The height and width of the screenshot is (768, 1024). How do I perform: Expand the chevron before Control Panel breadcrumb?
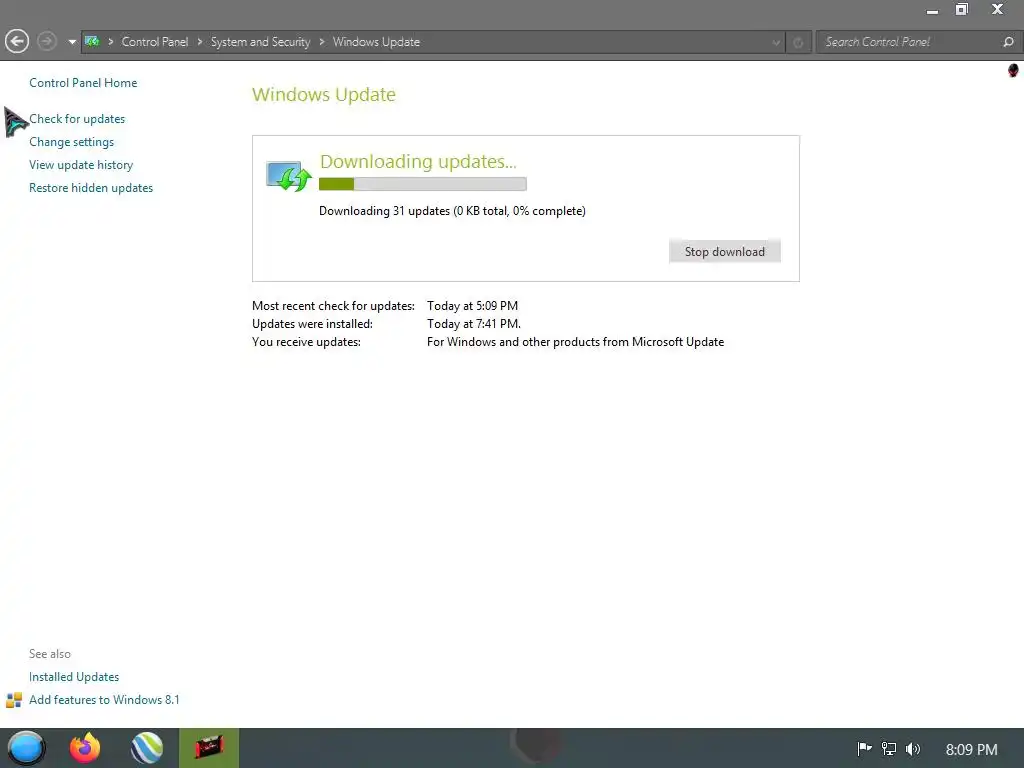pyautogui.click(x=111, y=42)
